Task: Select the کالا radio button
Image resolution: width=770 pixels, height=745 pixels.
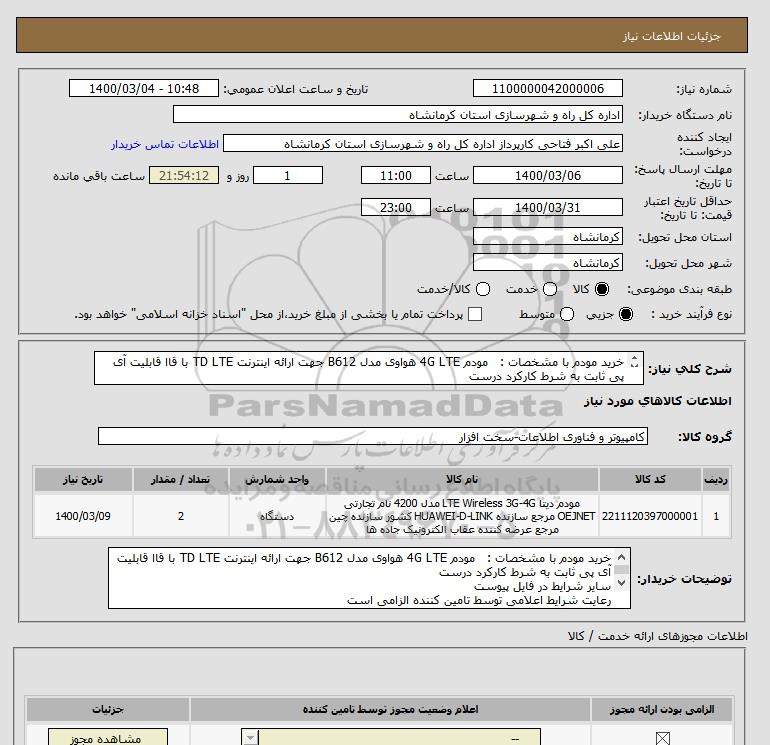Action: click(x=602, y=289)
